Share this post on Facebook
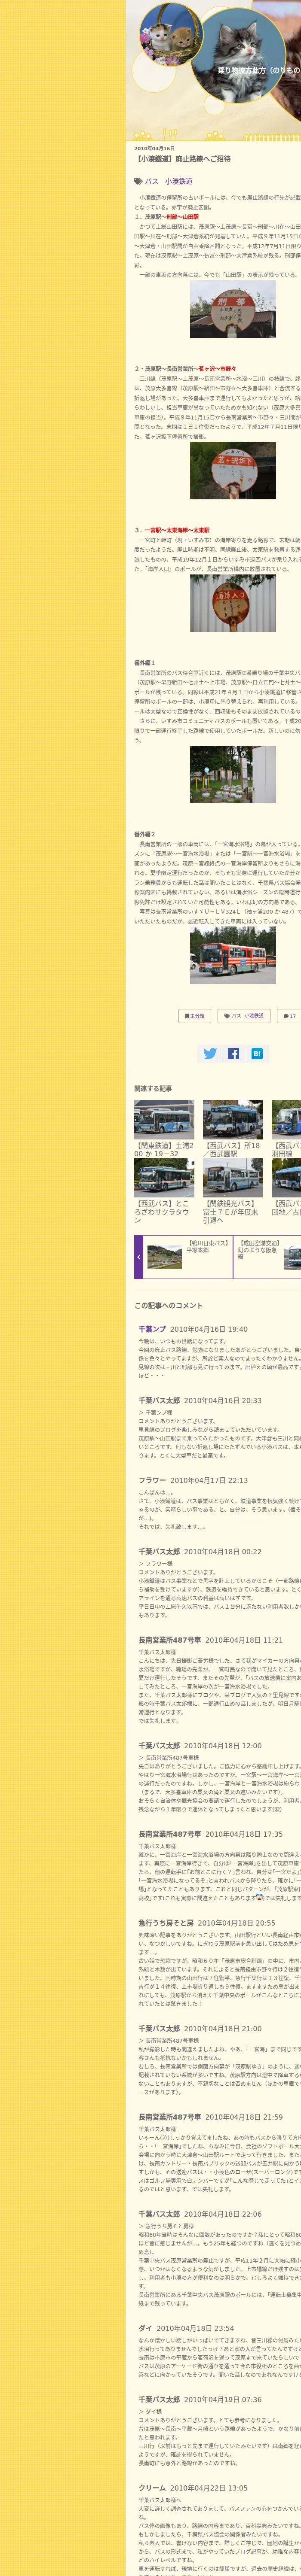 click(233, 1054)
